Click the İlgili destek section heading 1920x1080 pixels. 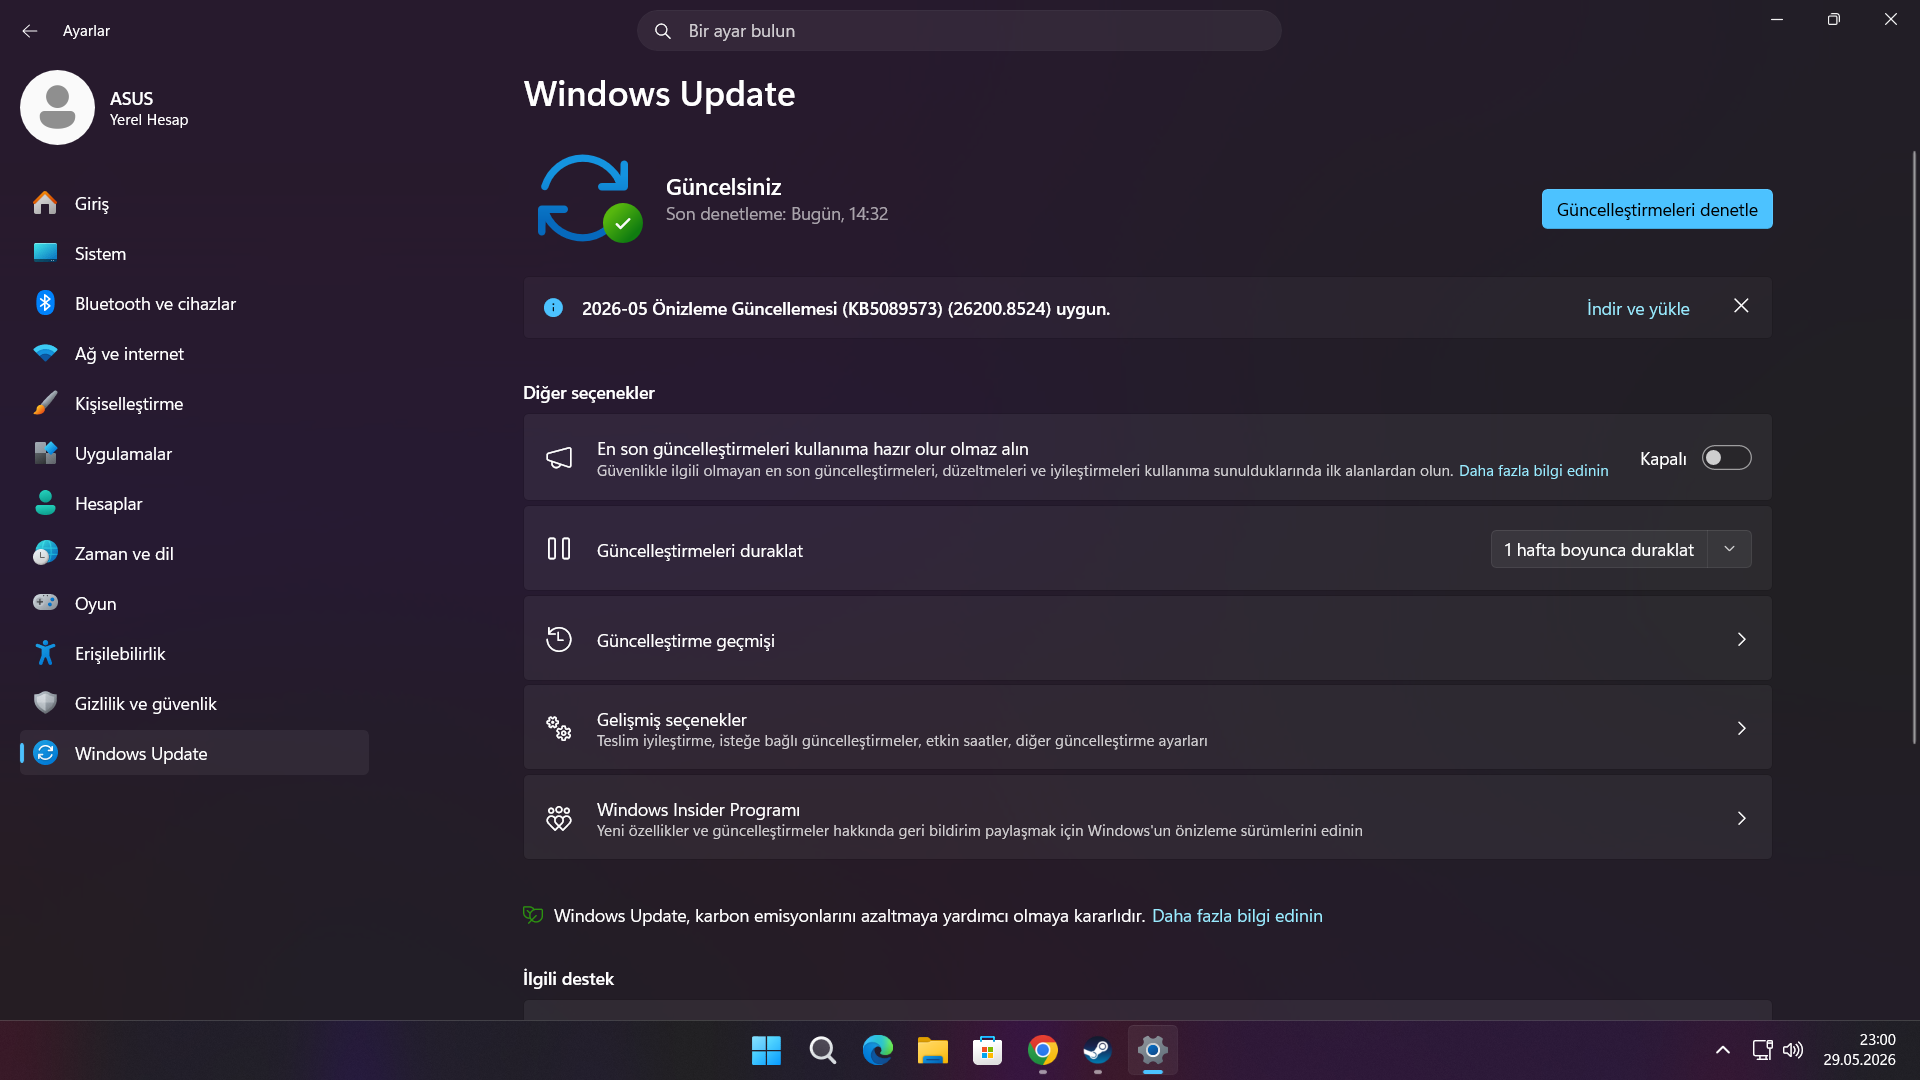click(x=568, y=979)
